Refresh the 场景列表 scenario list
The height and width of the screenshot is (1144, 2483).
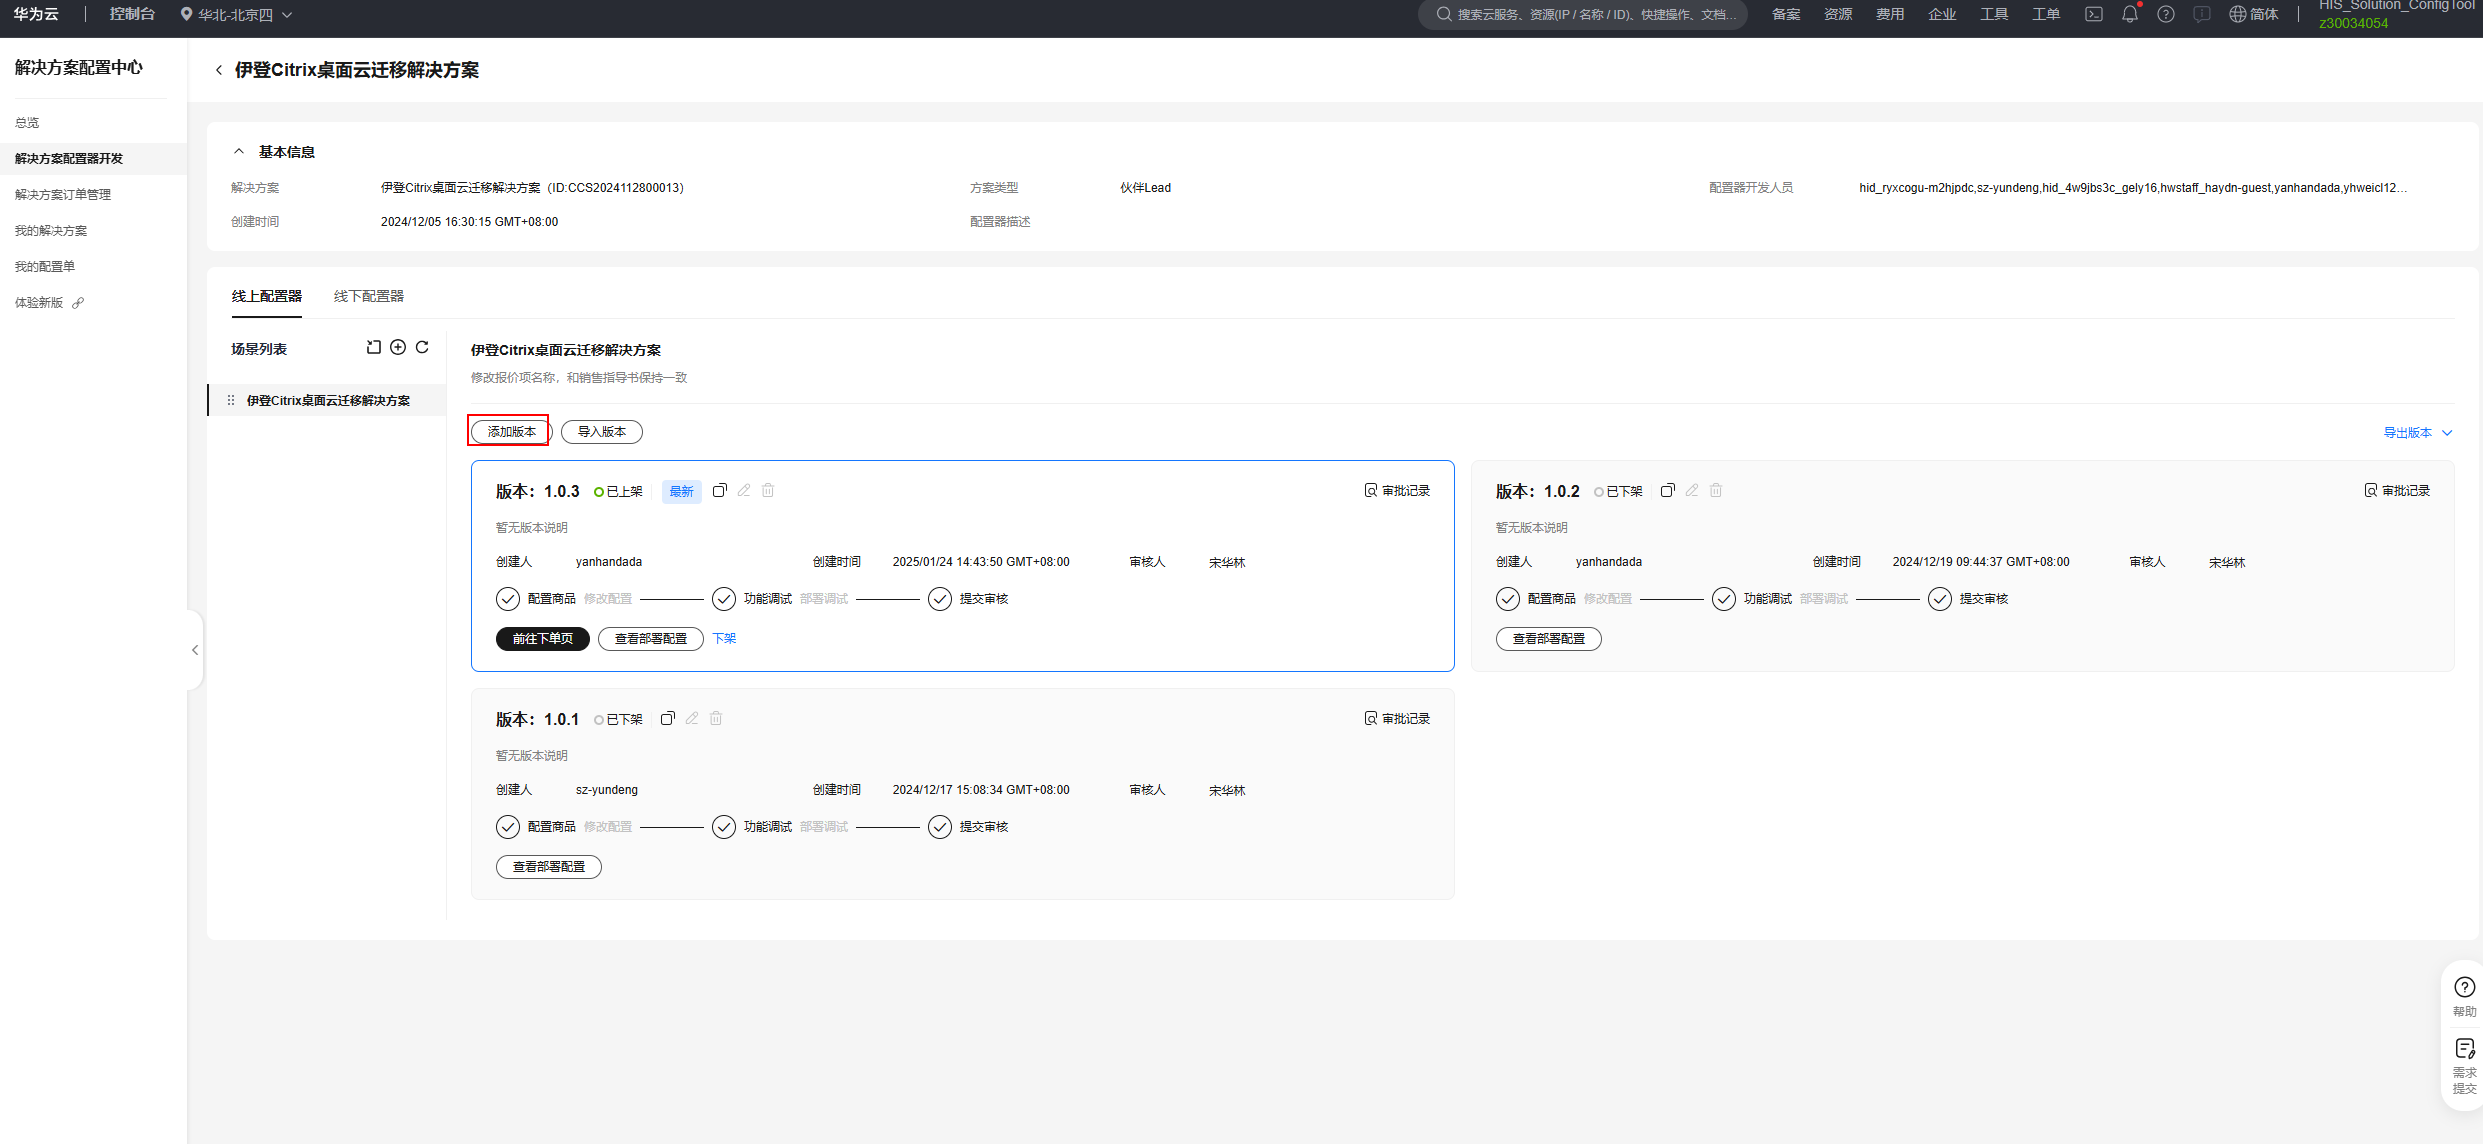(x=422, y=347)
